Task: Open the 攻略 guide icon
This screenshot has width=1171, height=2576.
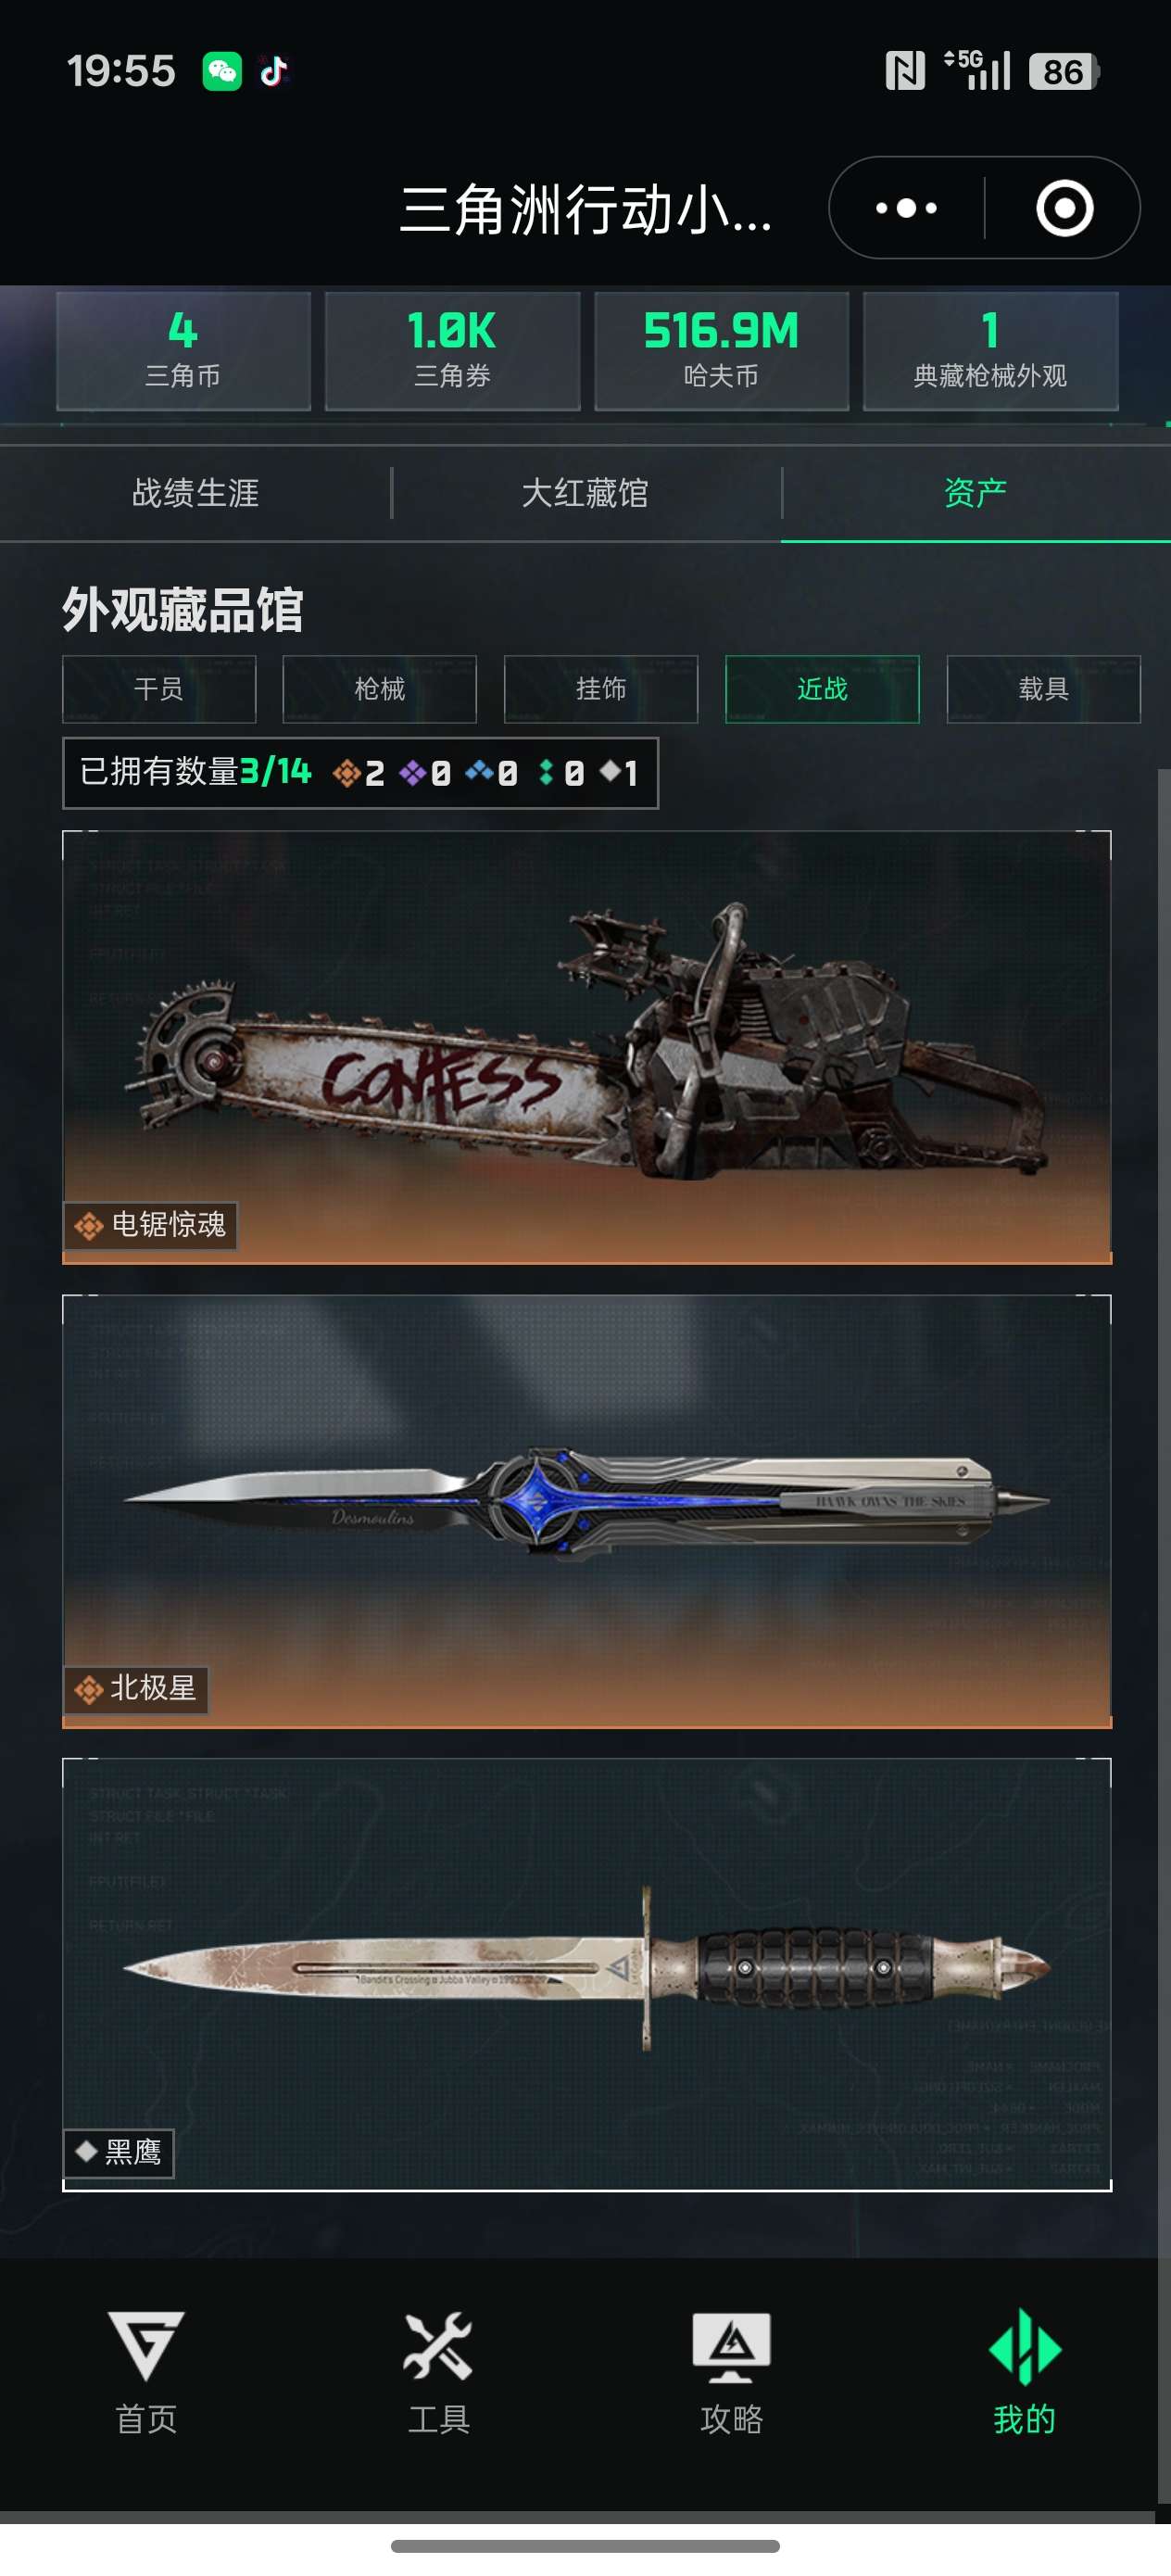Action: [731, 2371]
